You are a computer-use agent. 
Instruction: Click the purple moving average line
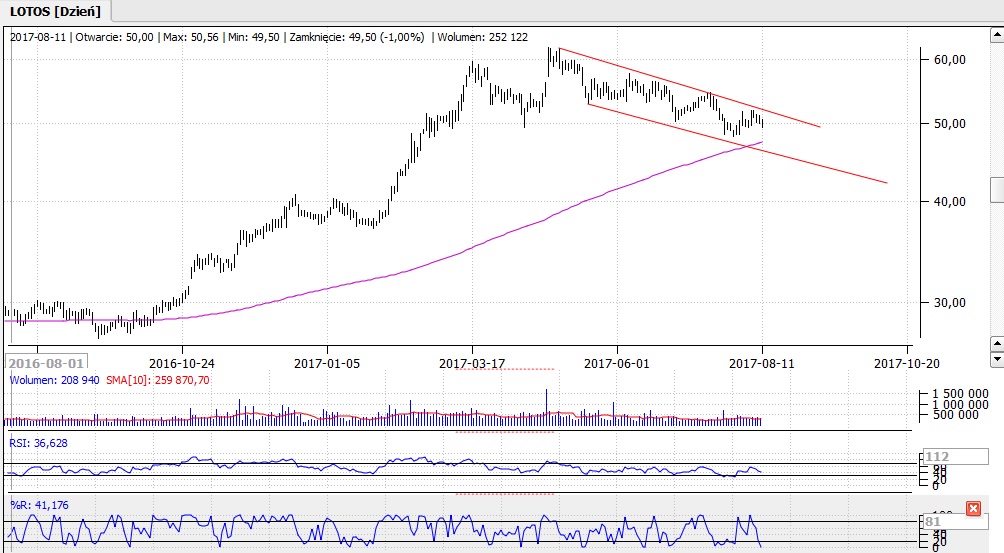(400, 272)
